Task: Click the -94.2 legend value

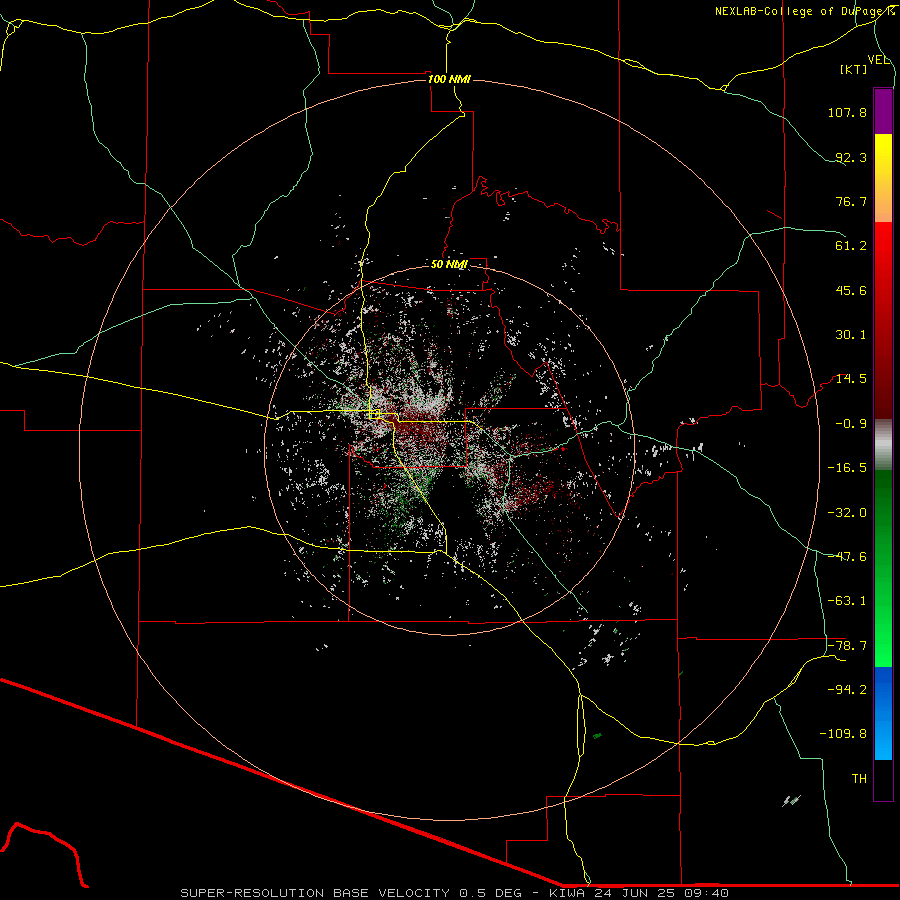Action: [847, 690]
